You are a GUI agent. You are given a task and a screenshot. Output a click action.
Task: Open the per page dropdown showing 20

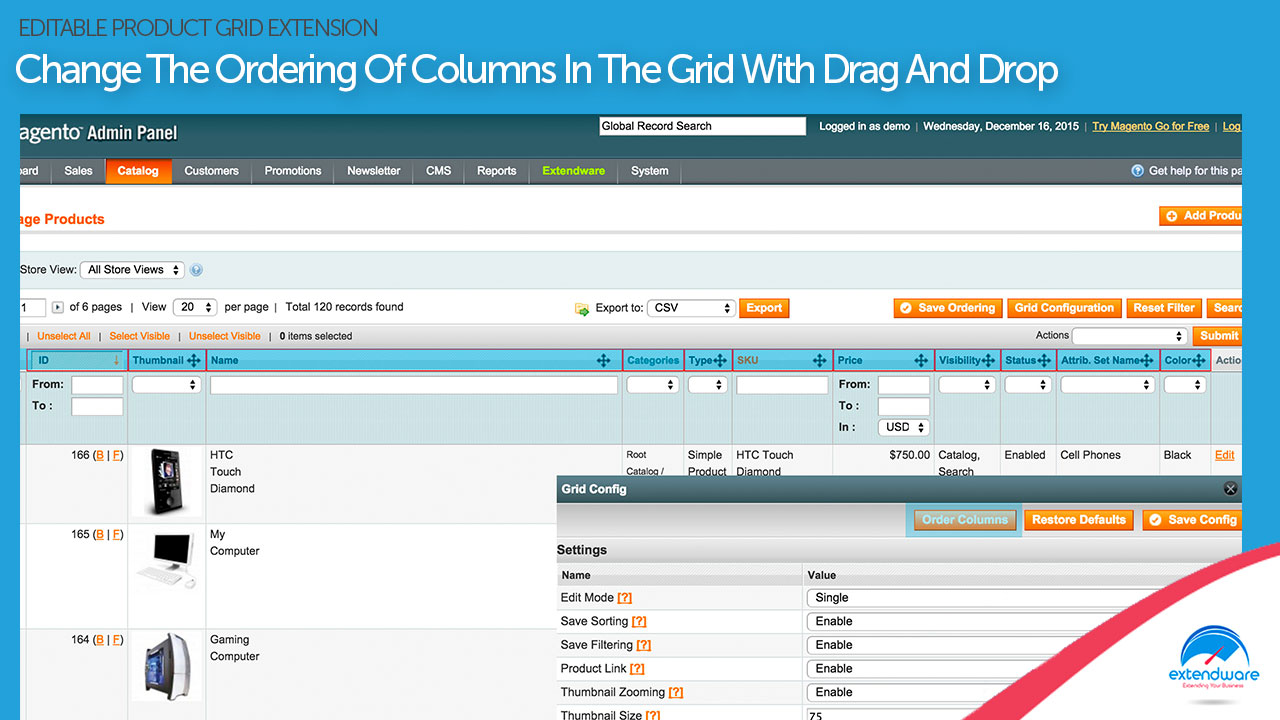[x=194, y=307]
